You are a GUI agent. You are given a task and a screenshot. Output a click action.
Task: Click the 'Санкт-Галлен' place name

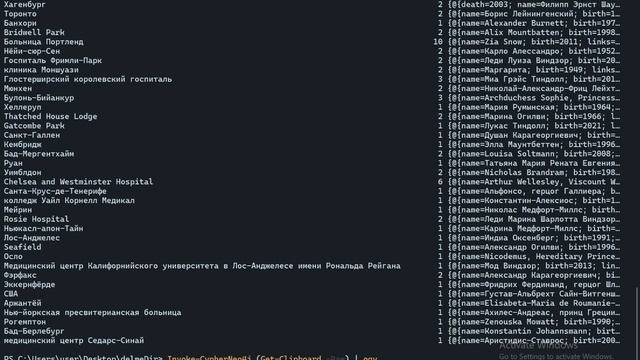click(32, 135)
